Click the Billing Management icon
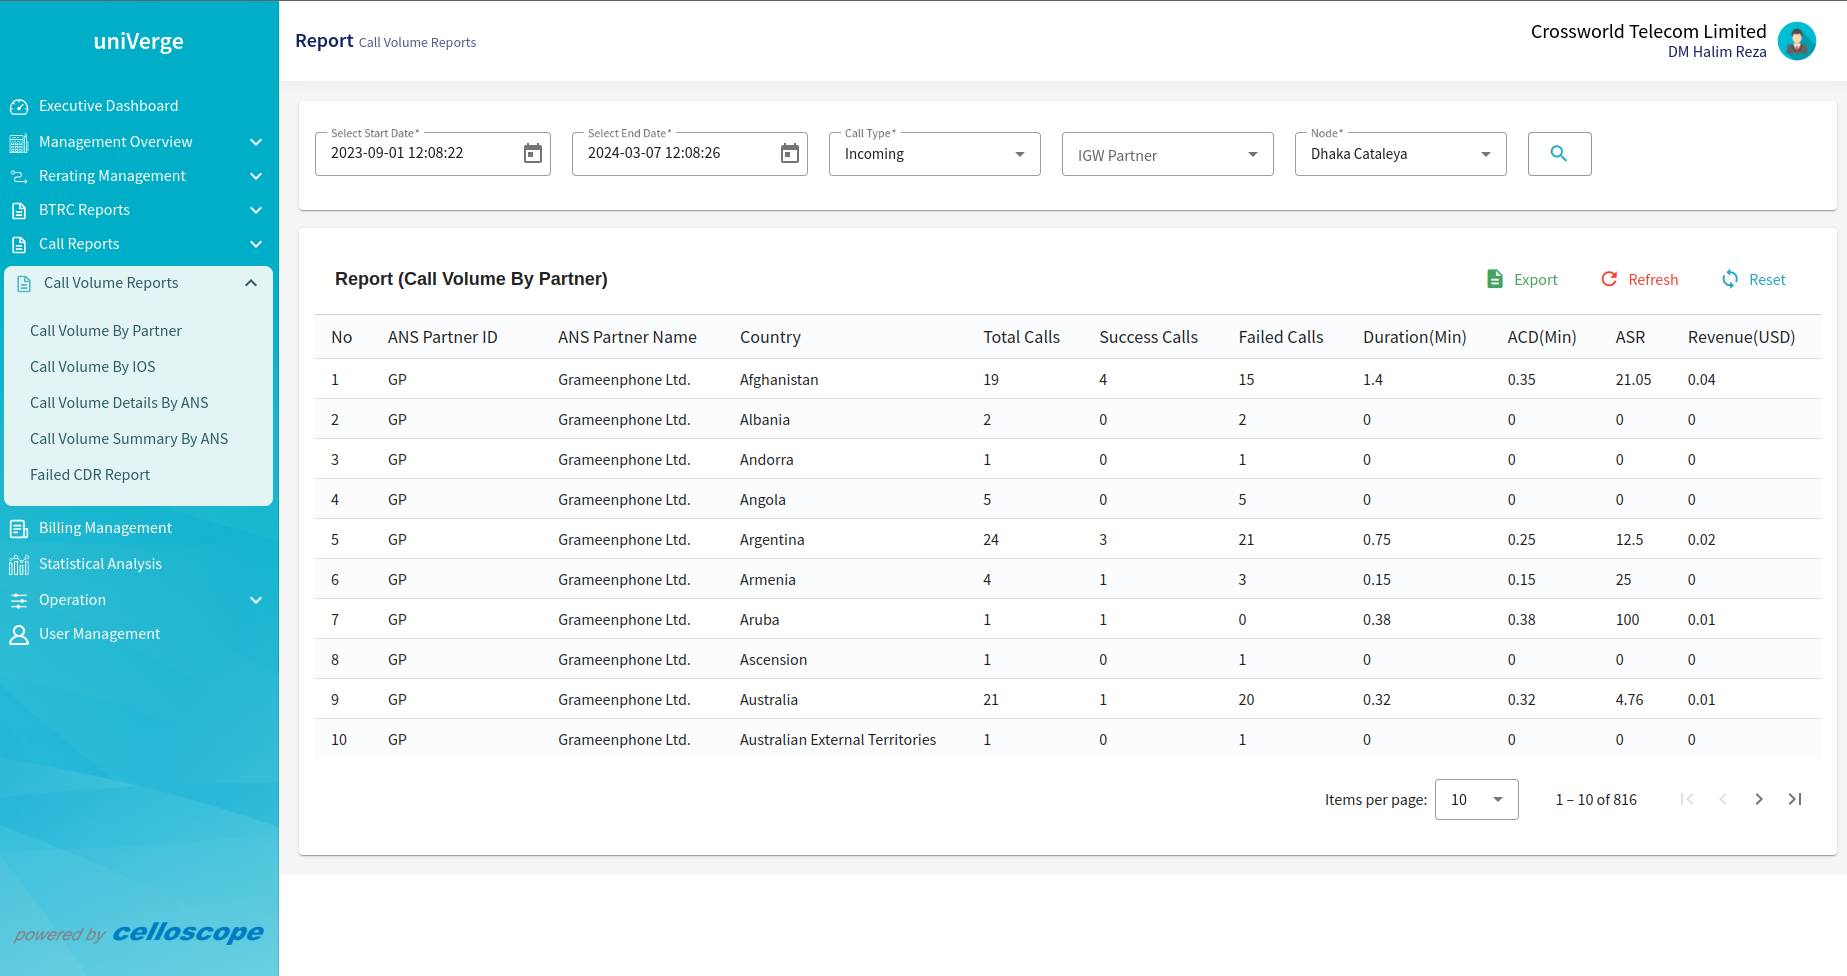The height and width of the screenshot is (976, 1847). [19, 529]
